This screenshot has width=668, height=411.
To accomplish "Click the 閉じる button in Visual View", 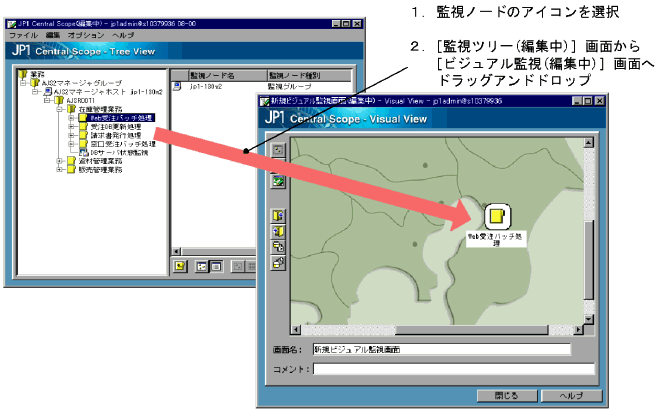I will (507, 395).
